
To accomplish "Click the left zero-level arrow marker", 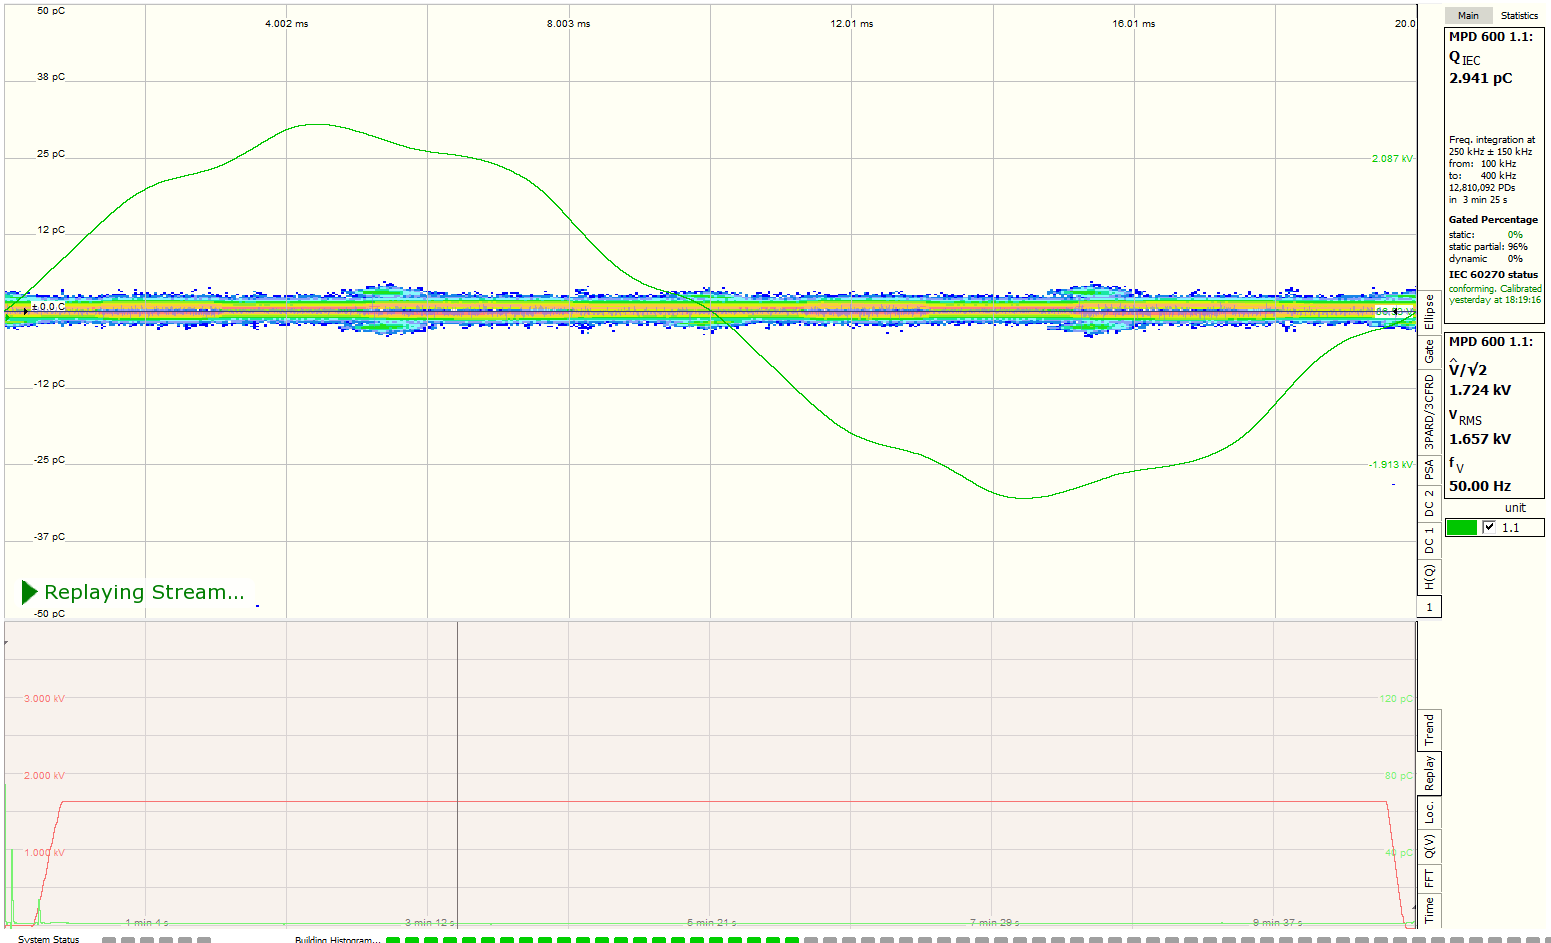I will pos(25,311).
